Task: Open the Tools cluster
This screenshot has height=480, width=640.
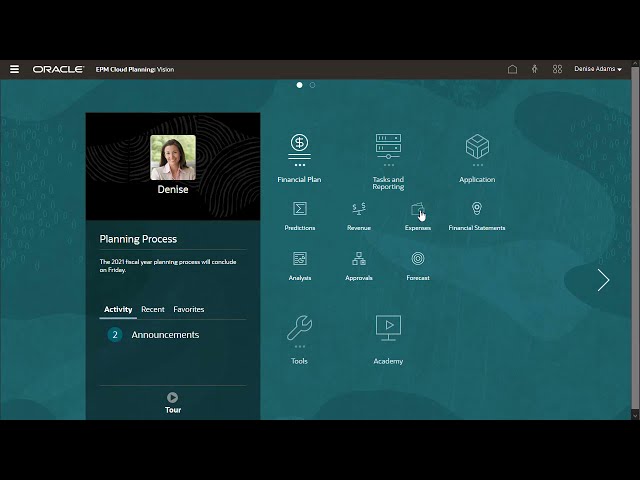Action: [299, 340]
